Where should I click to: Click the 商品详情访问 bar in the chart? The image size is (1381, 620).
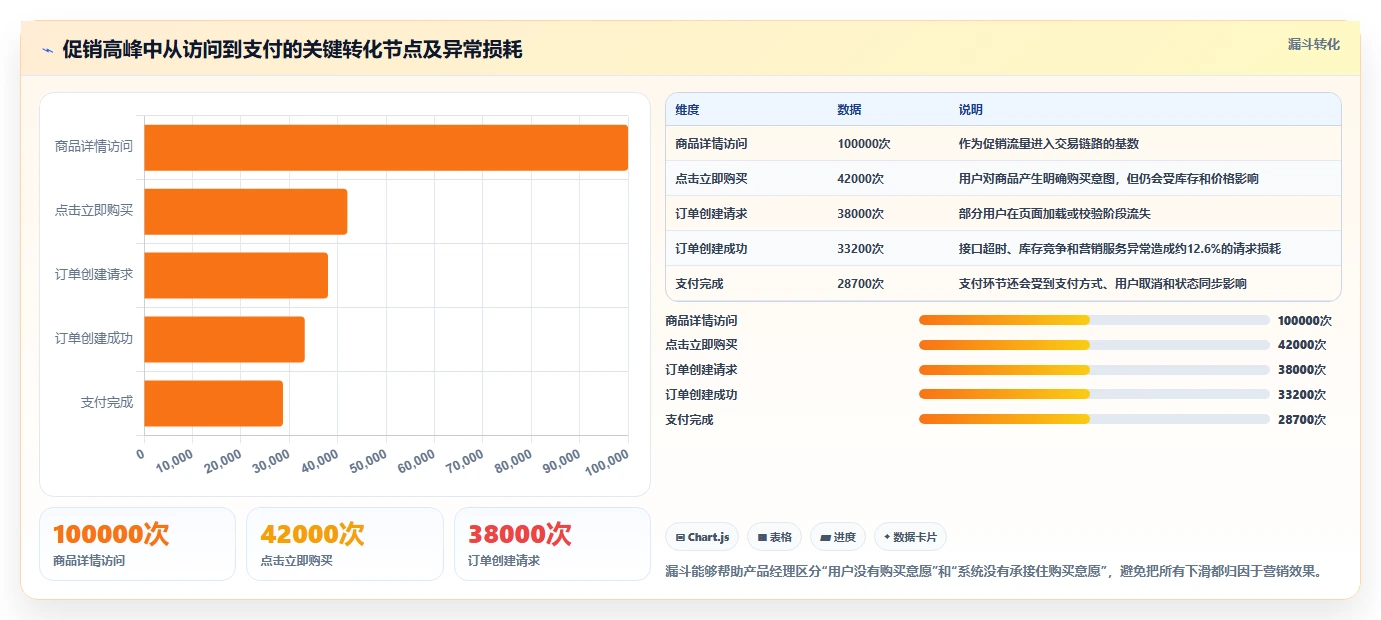[386, 147]
